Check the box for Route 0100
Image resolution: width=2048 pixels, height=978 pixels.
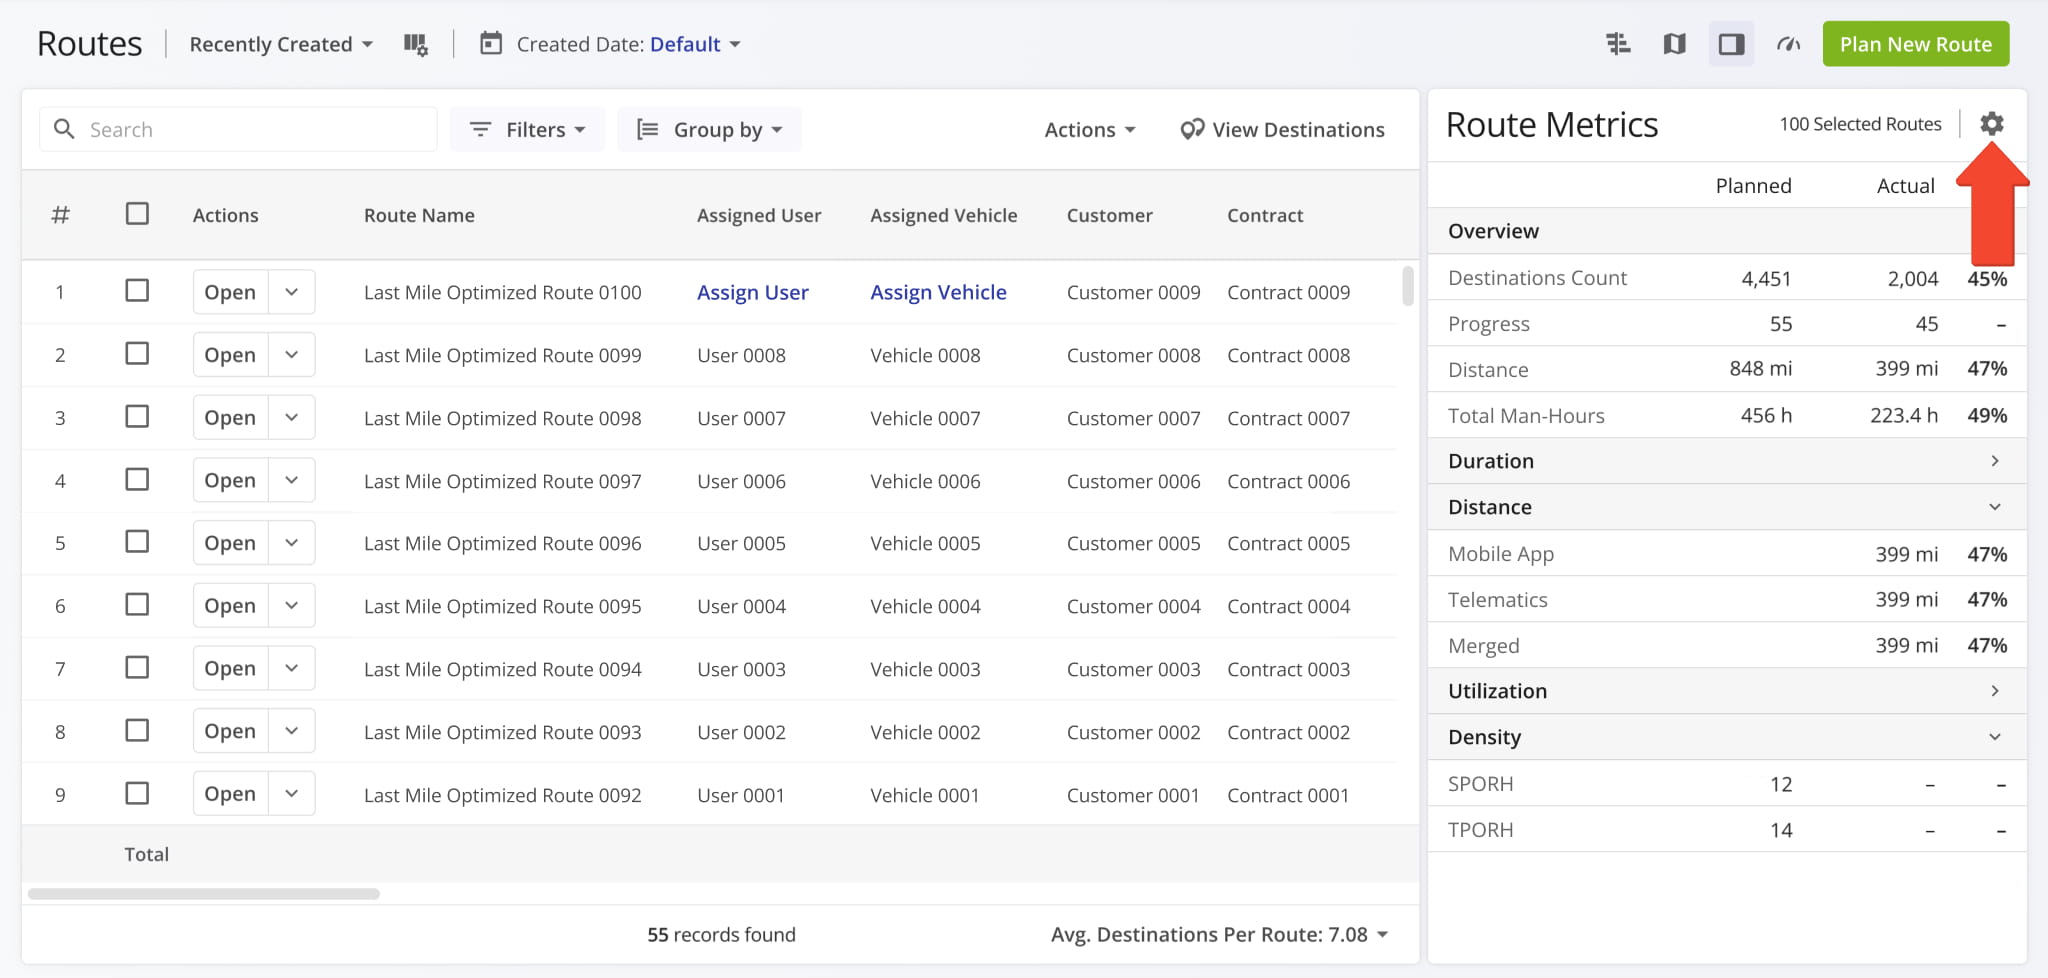click(x=137, y=291)
